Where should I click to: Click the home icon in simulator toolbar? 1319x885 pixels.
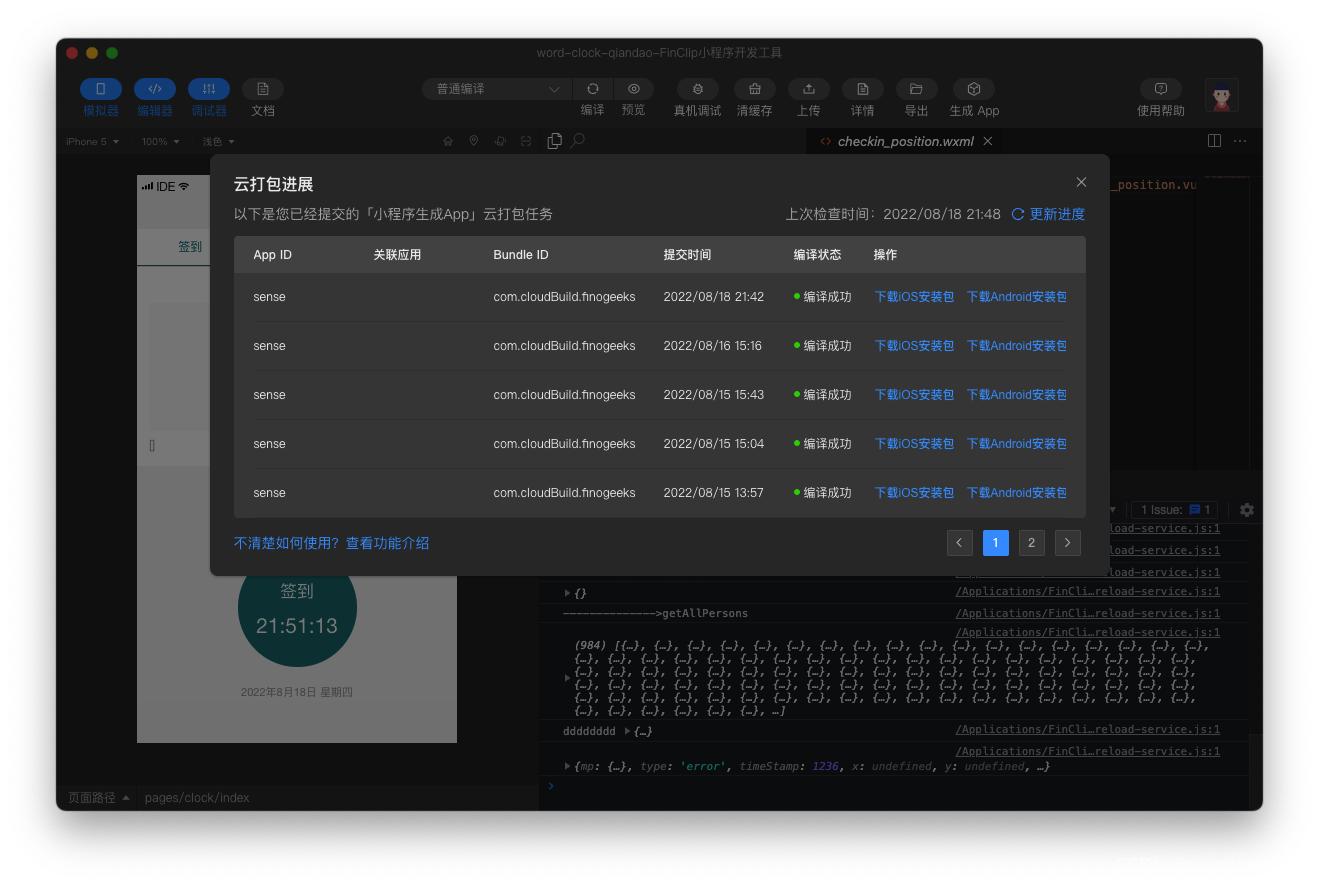(x=448, y=141)
